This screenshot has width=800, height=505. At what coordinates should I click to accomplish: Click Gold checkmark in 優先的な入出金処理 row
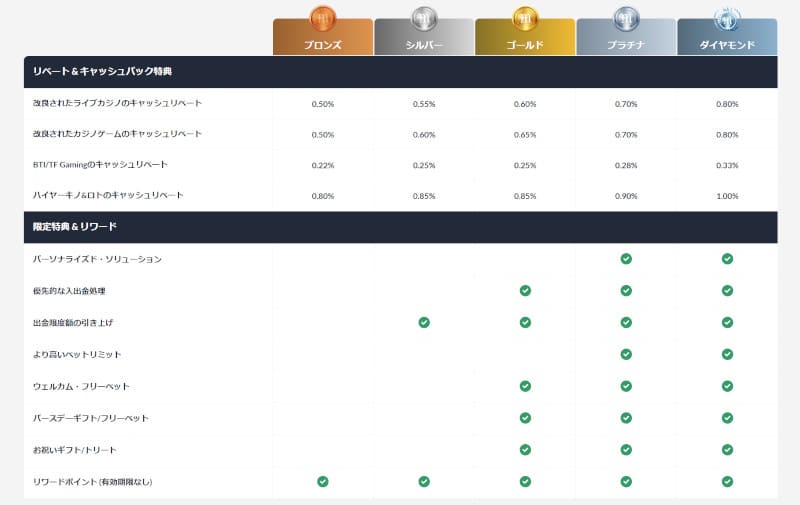[x=525, y=291]
